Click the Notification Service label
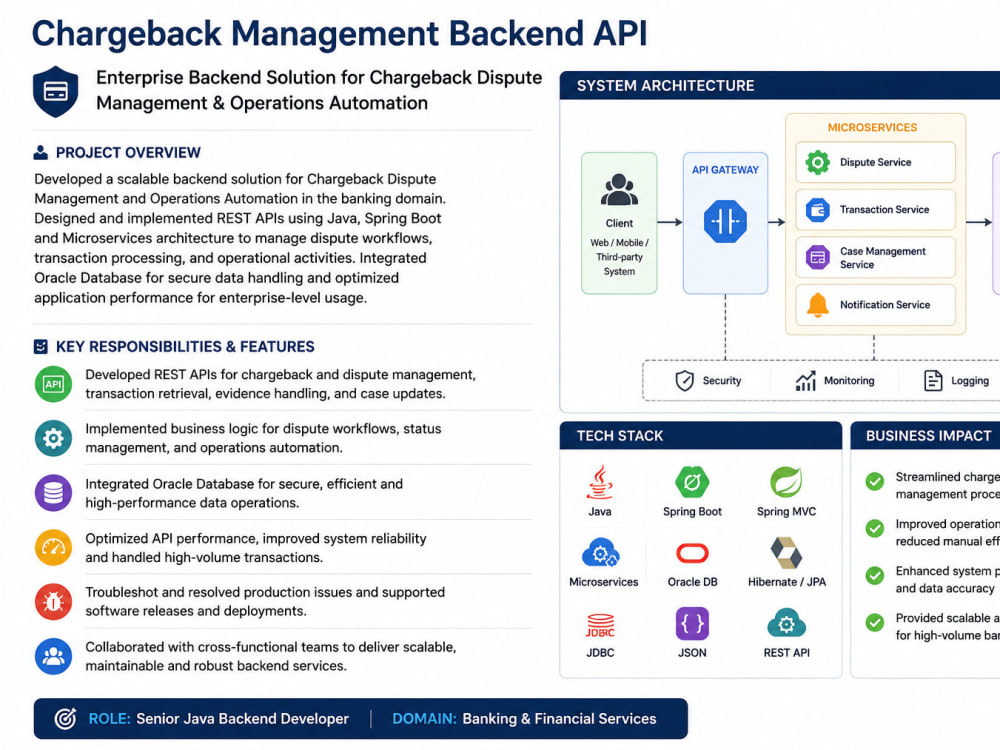The image size is (1000, 750). point(885,305)
